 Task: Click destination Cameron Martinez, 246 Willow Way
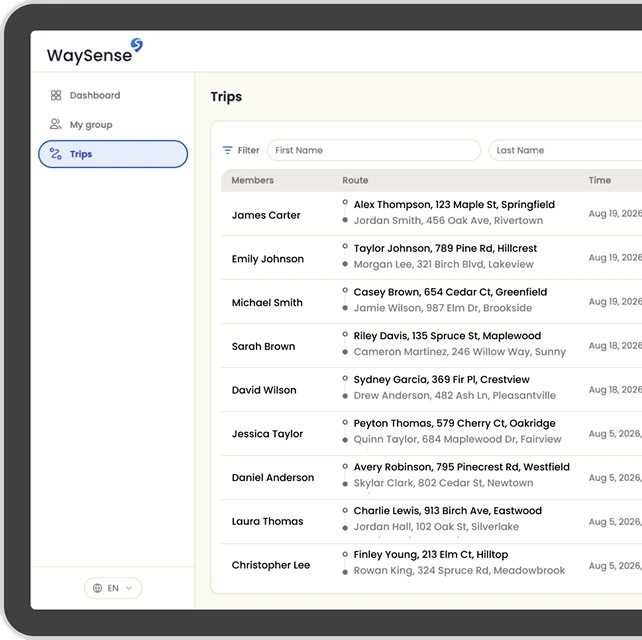coord(459,352)
